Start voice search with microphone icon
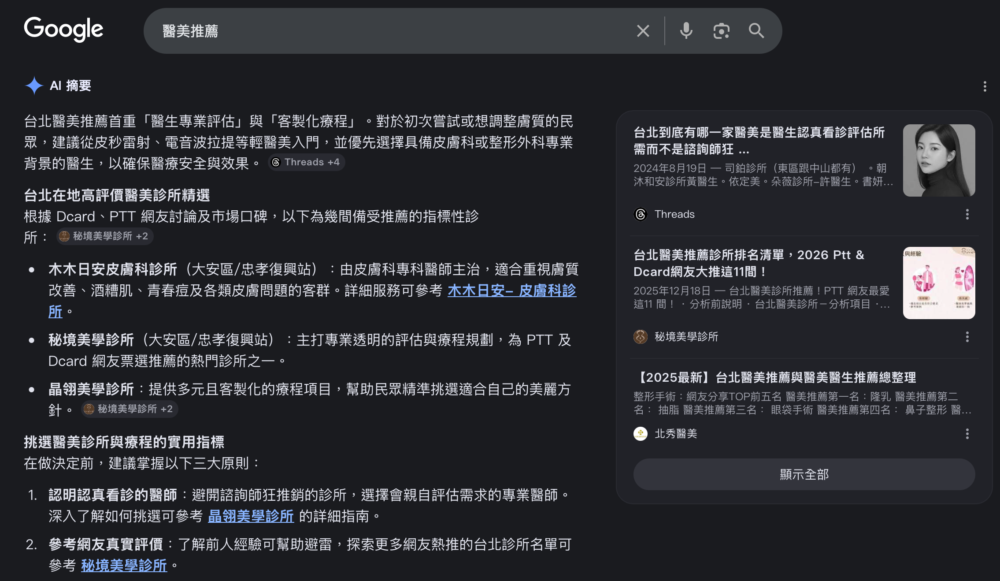The height and width of the screenshot is (581, 1000). pos(686,31)
